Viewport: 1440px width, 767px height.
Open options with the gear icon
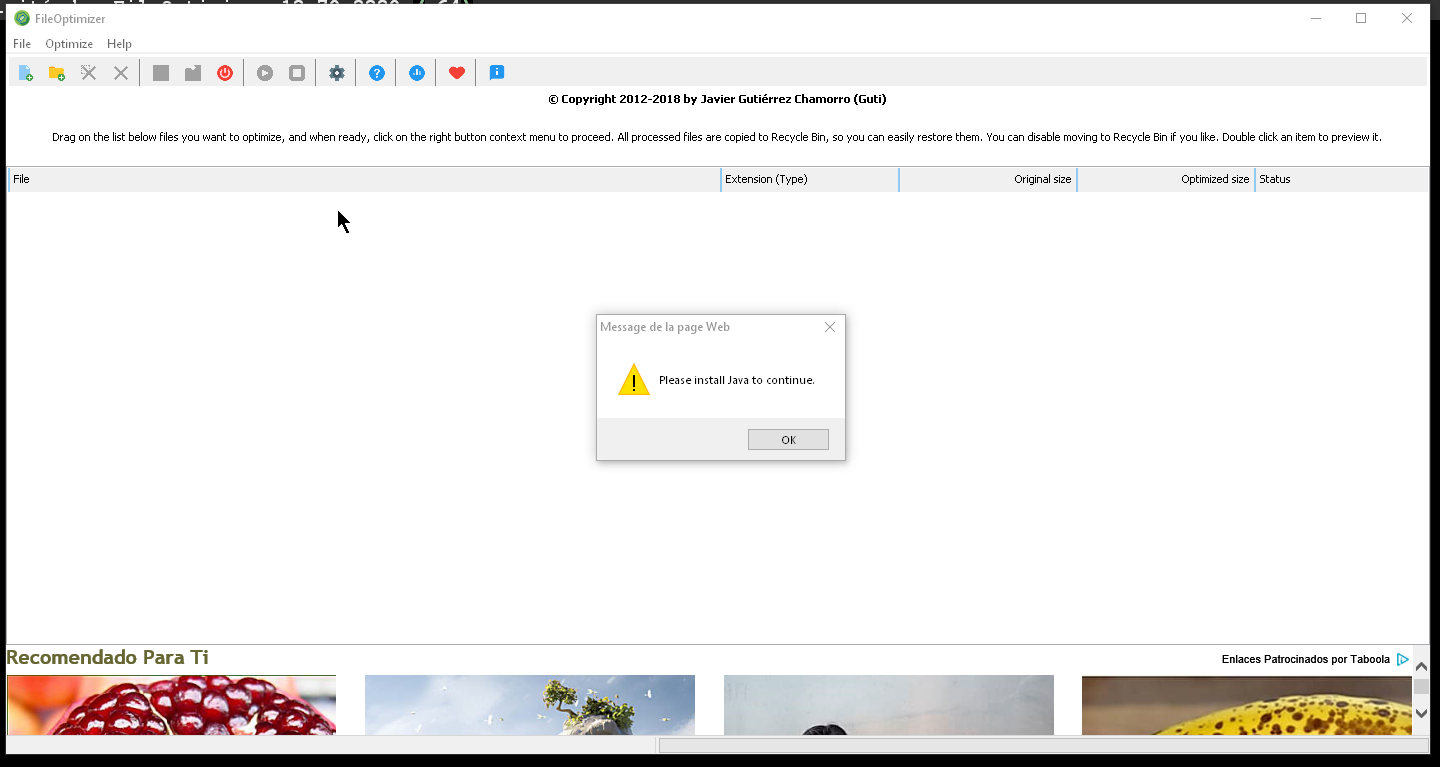click(x=337, y=73)
